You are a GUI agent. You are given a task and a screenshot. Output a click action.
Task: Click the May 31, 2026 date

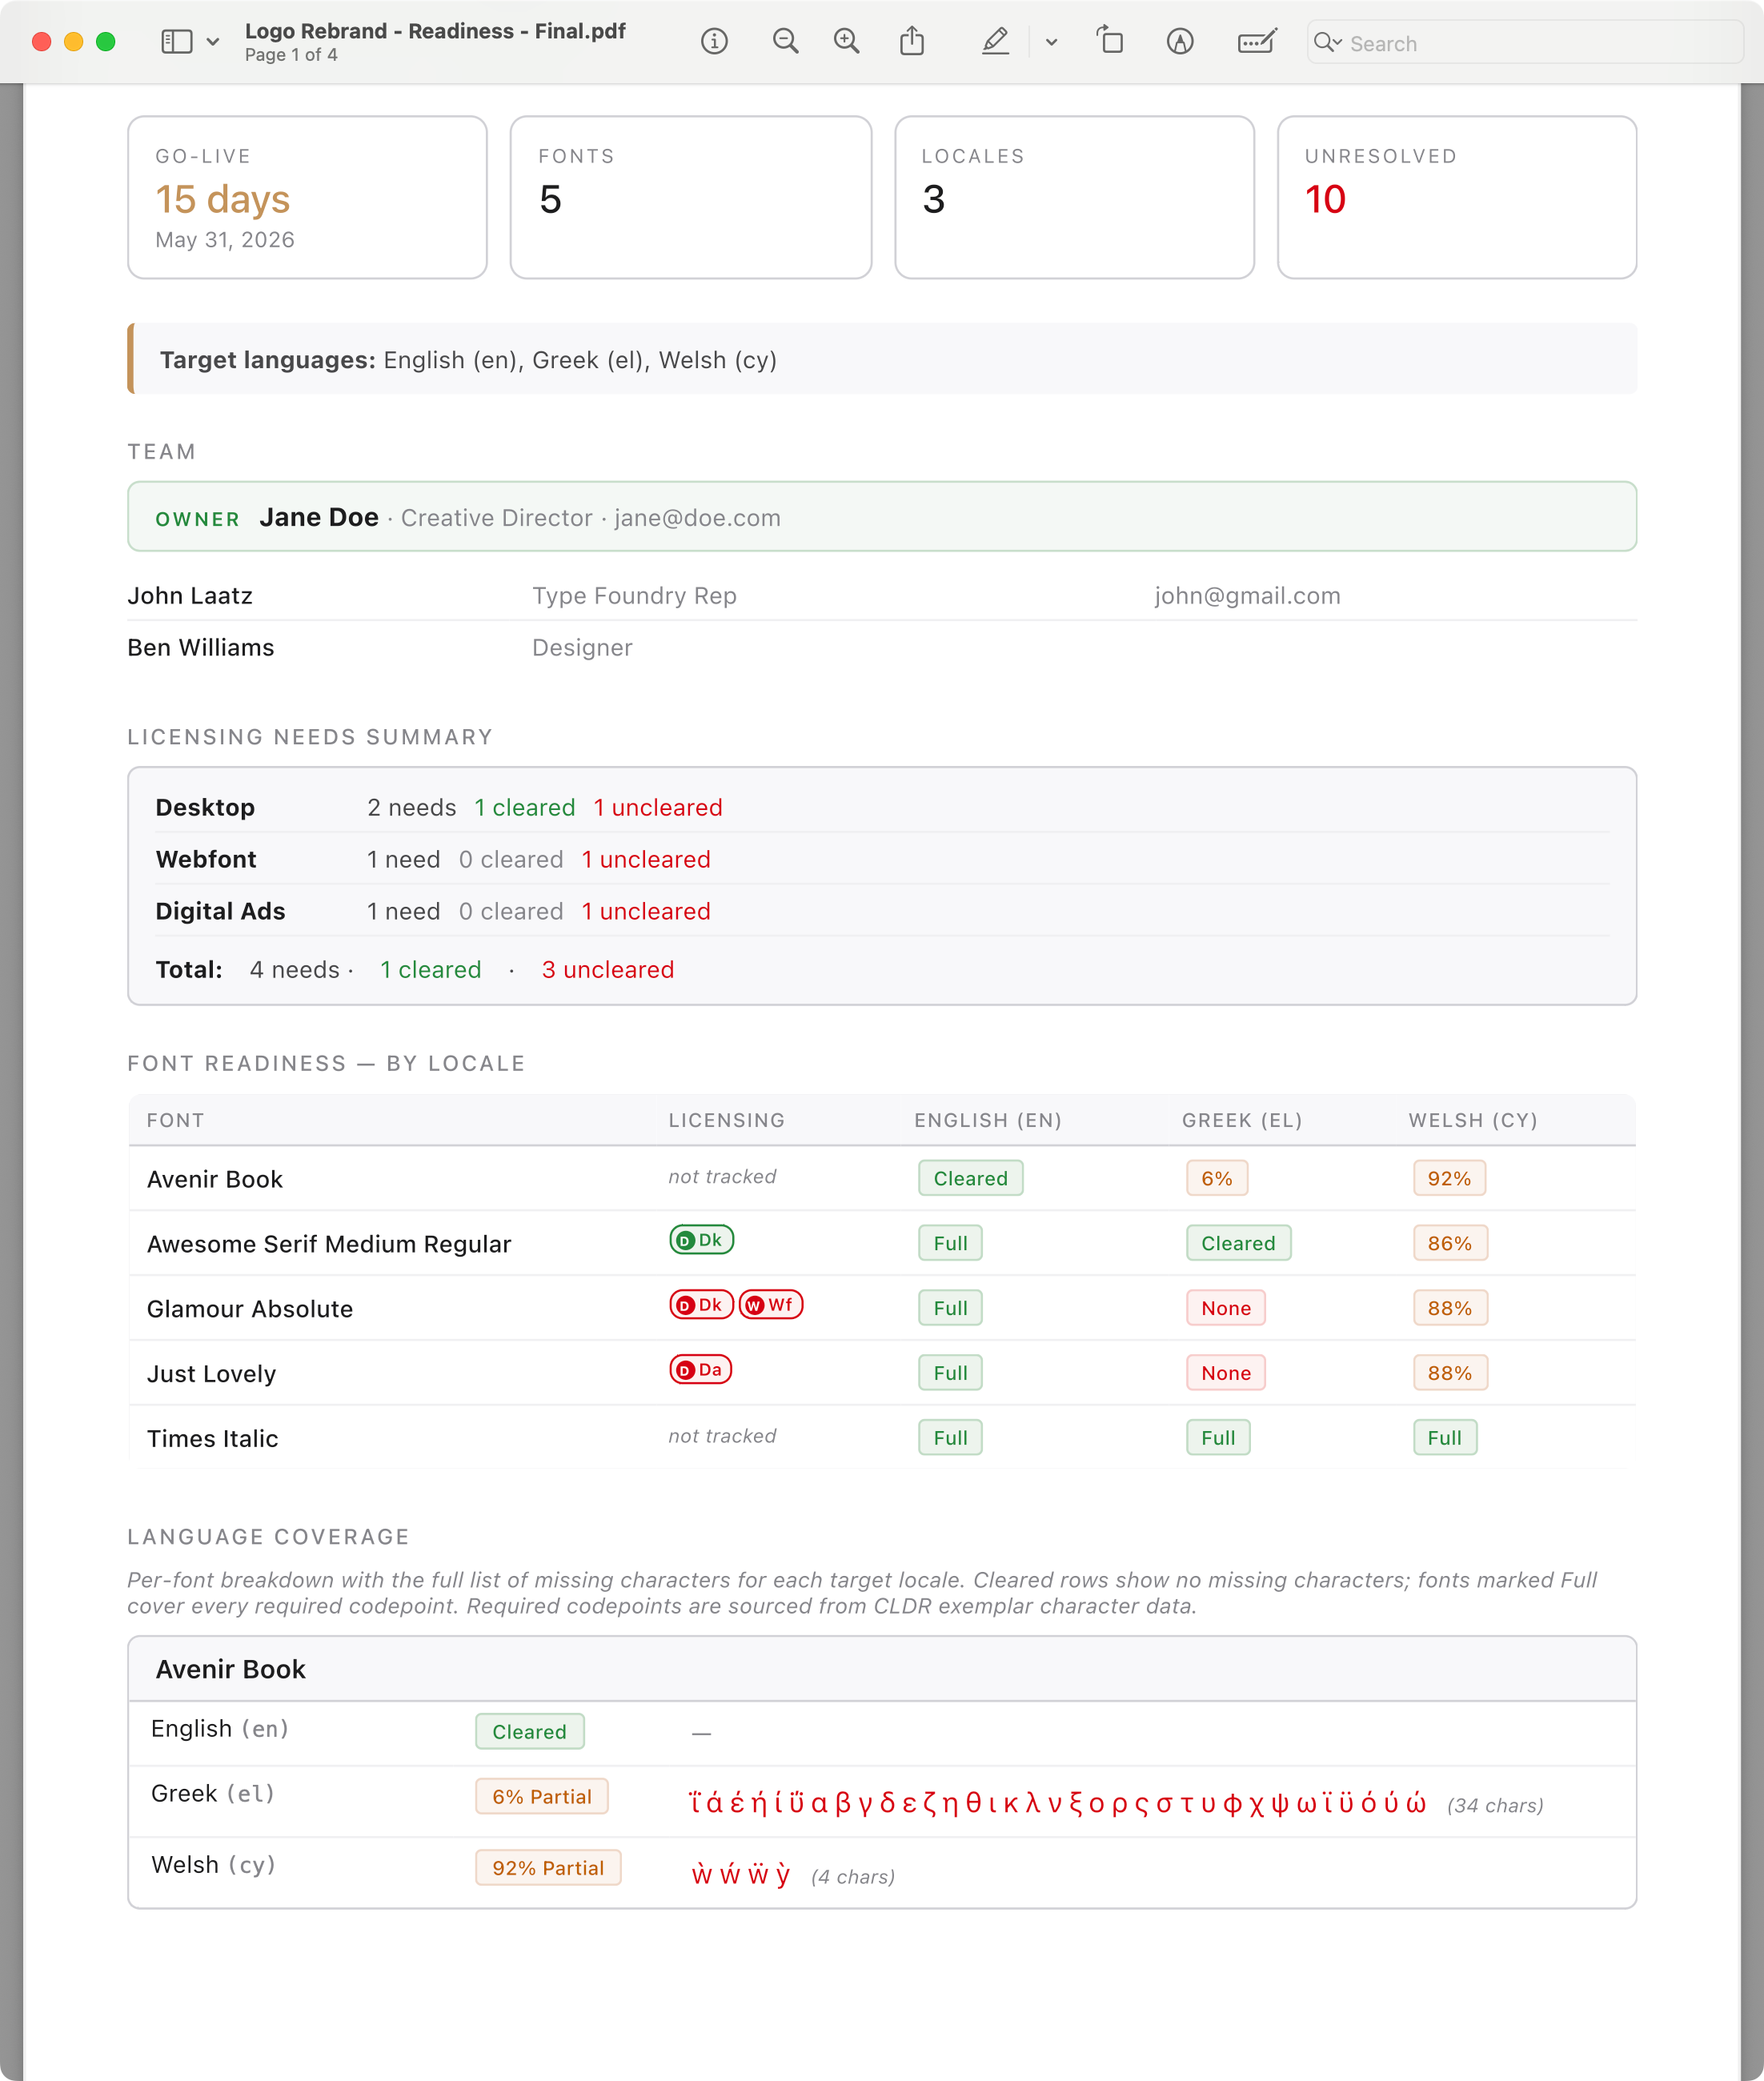pos(225,240)
